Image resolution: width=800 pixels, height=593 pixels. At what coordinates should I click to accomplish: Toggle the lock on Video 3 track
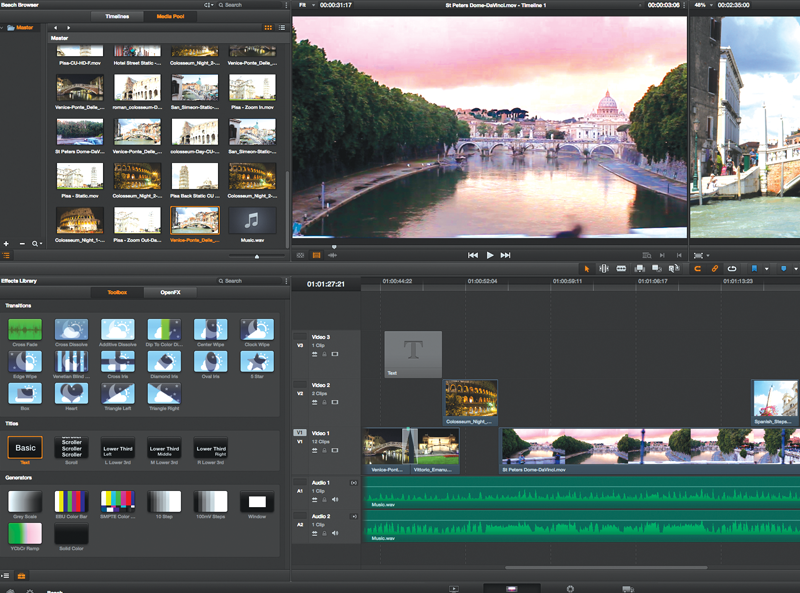[325, 354]
